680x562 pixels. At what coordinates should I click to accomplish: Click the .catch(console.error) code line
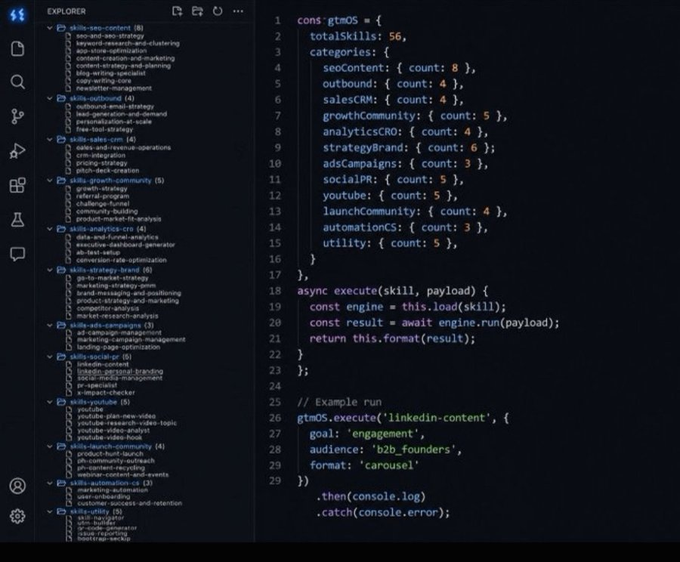382,513
